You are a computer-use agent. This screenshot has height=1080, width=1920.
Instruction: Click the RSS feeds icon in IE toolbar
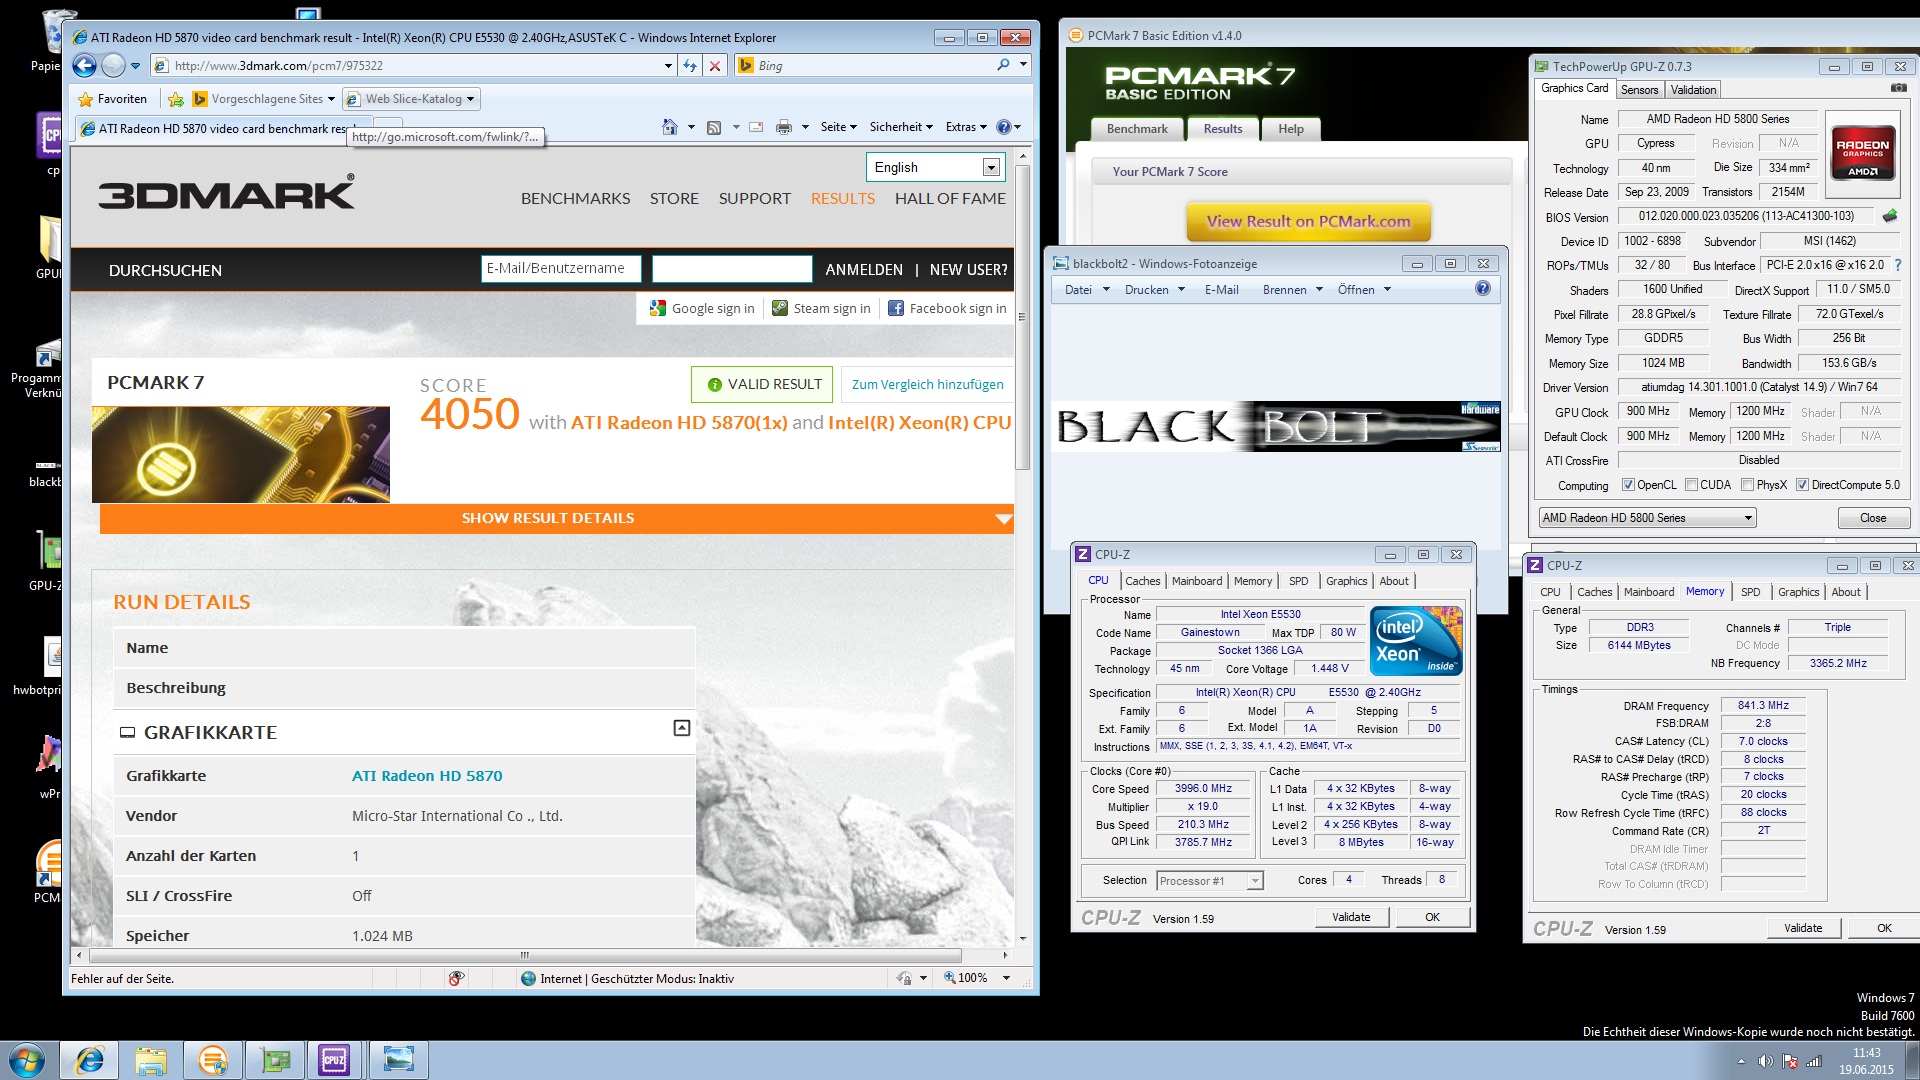coord(714,127)
